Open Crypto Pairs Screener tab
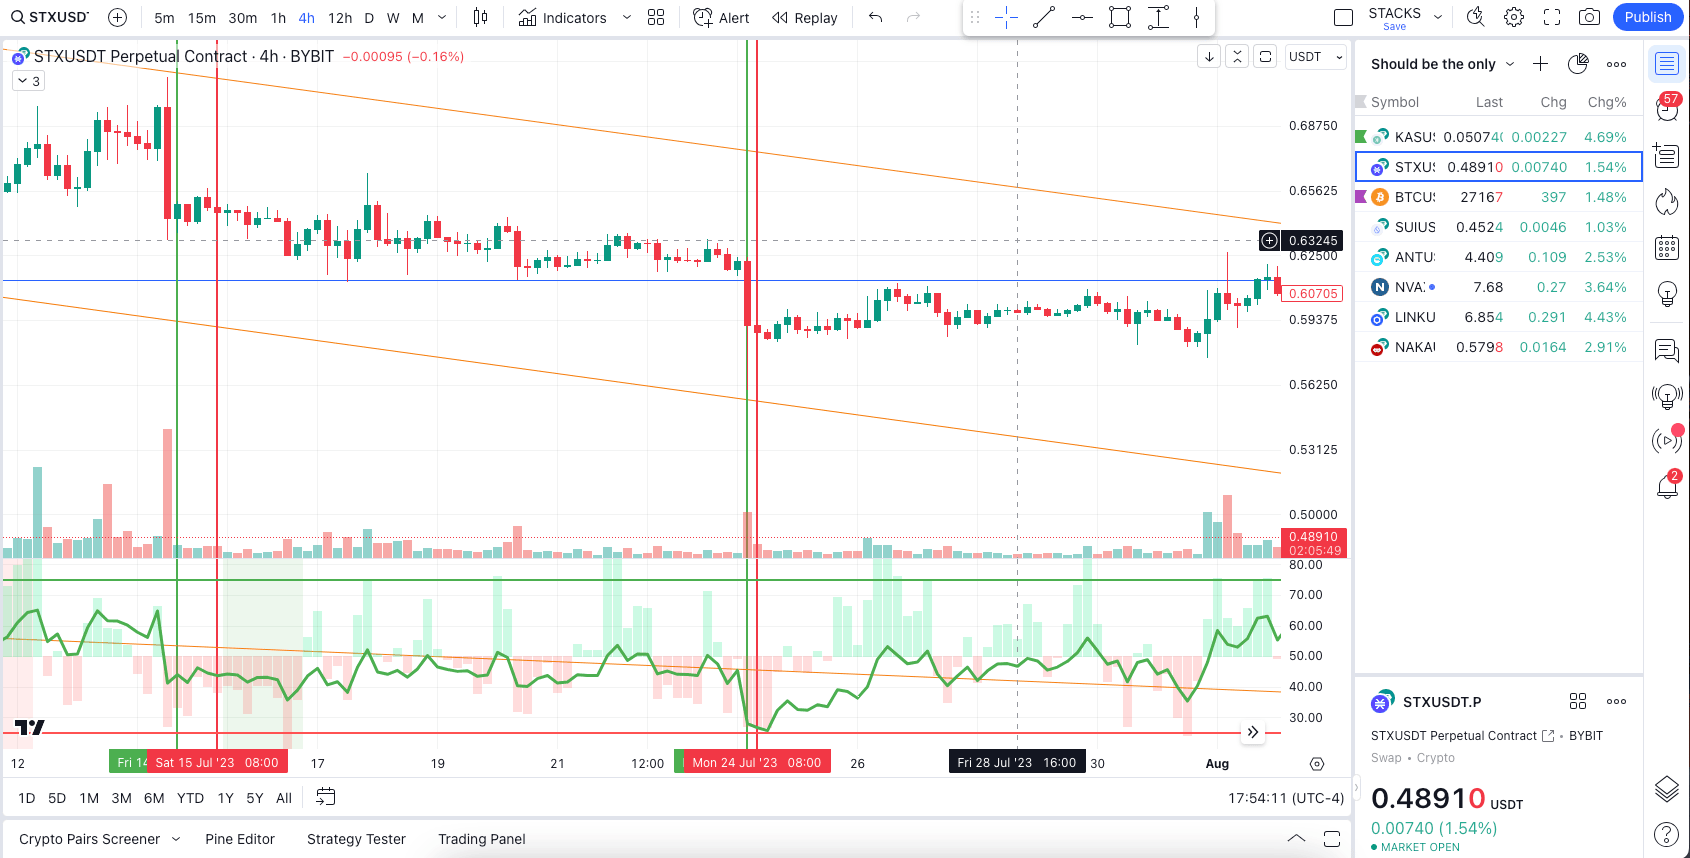Image resolution: width=1690 pixels, height=858 pixels. pos(89,839)
